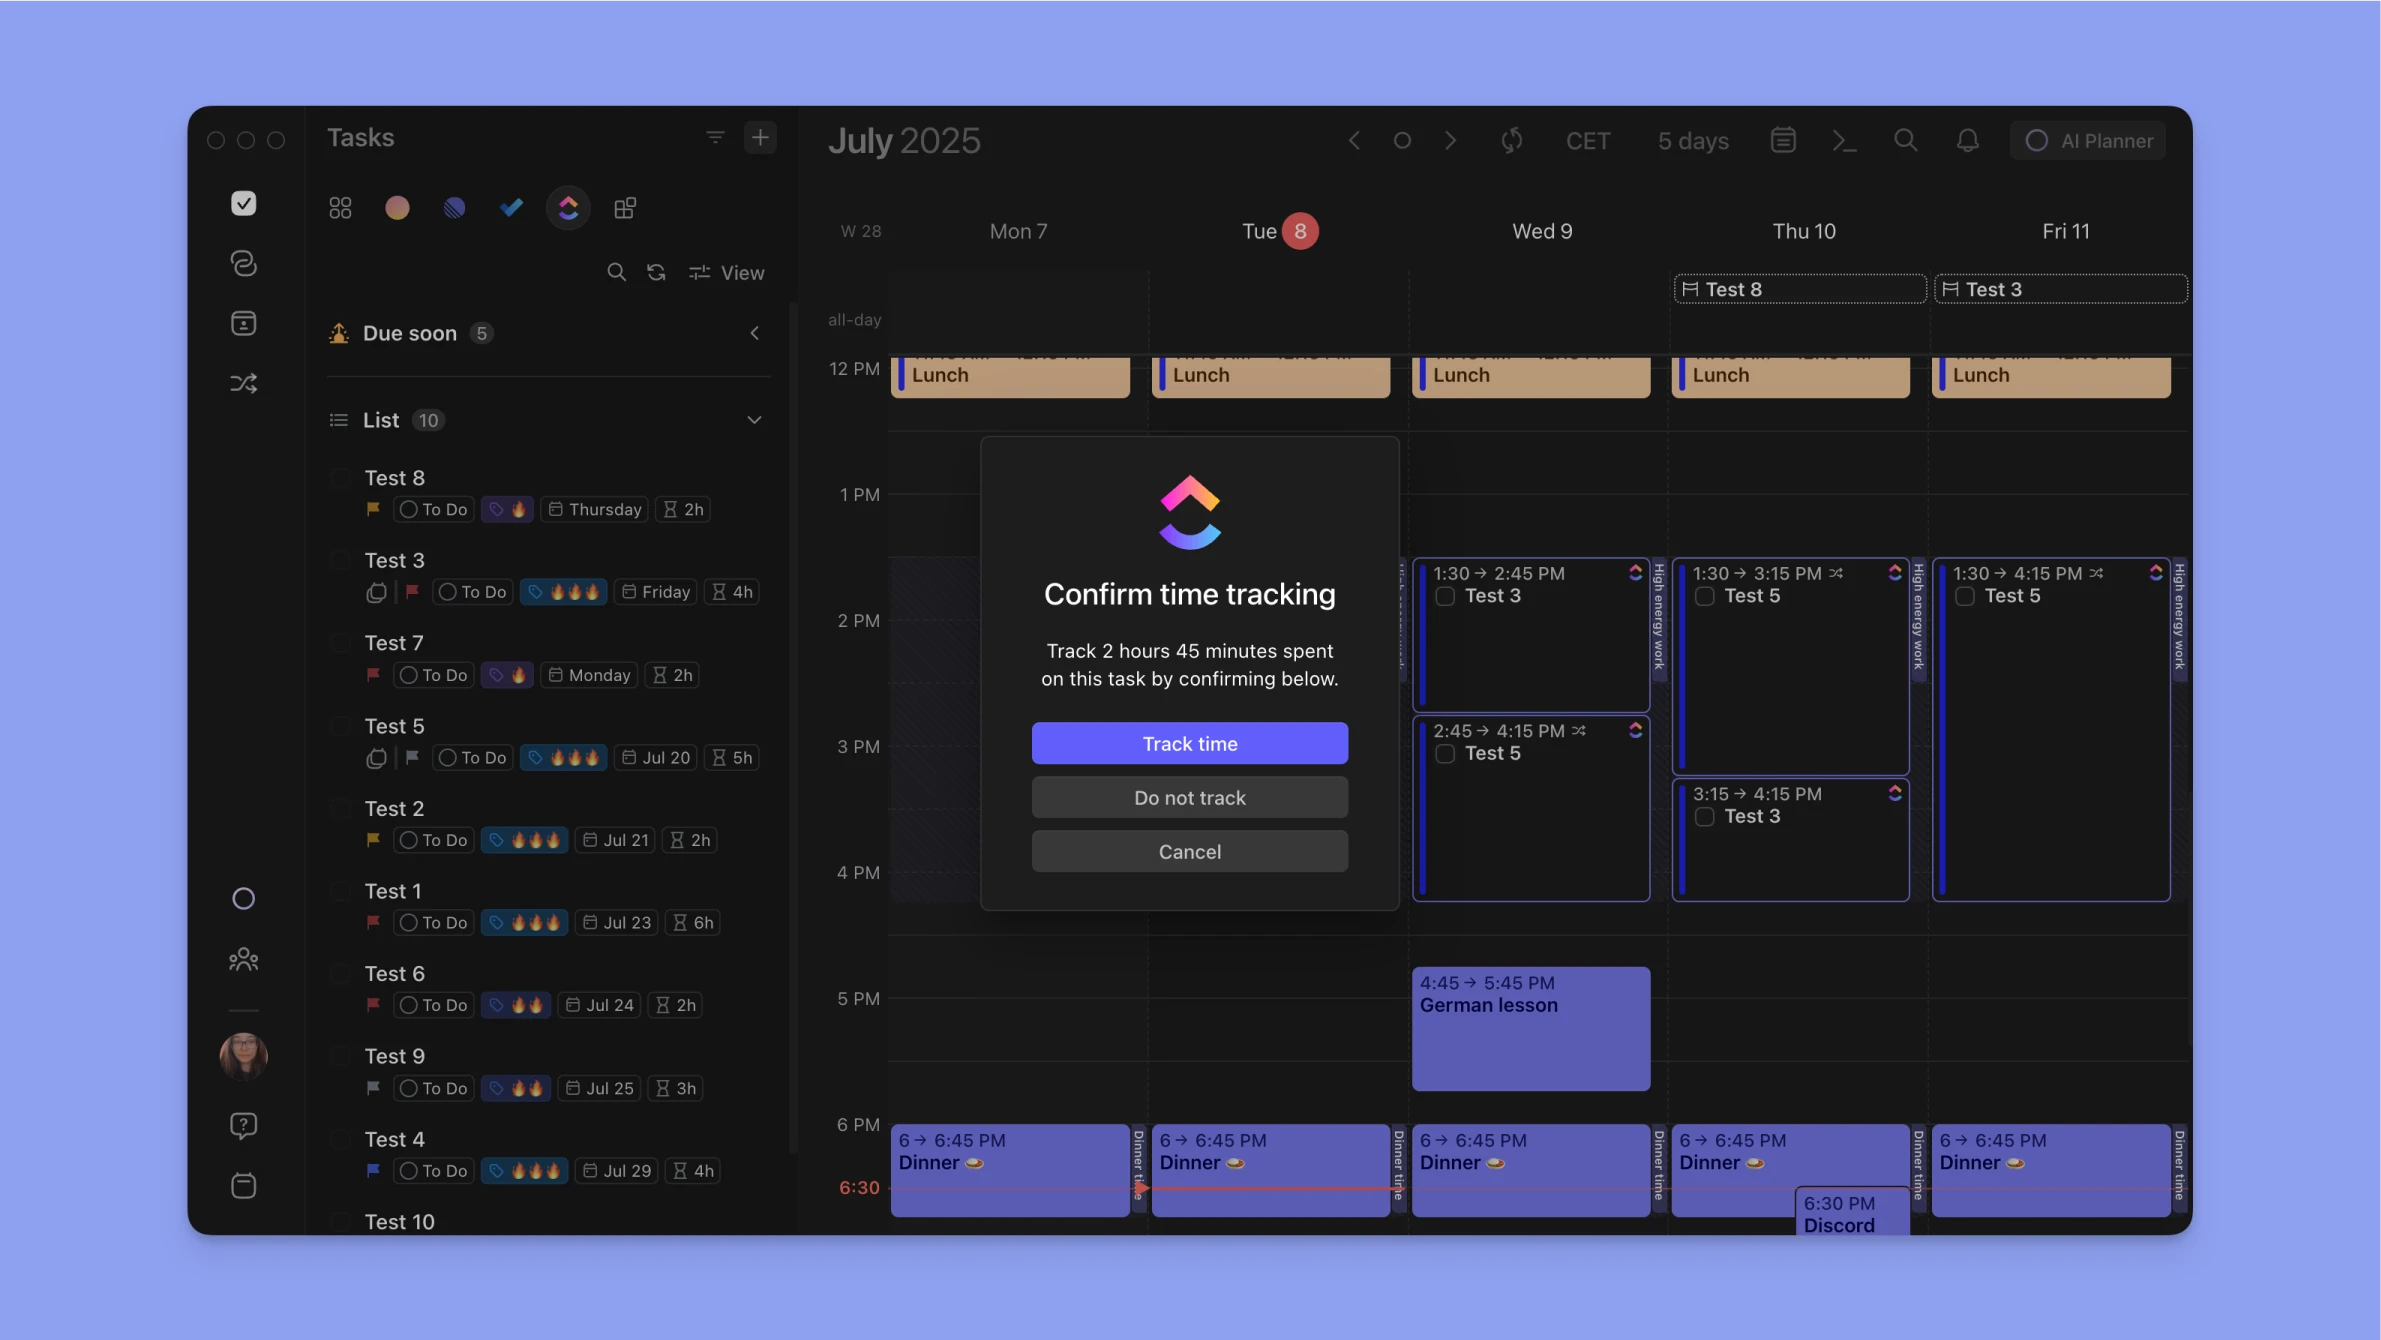
Task: Open Jul 20 due date of Test 5
Action: coord(656,758)
